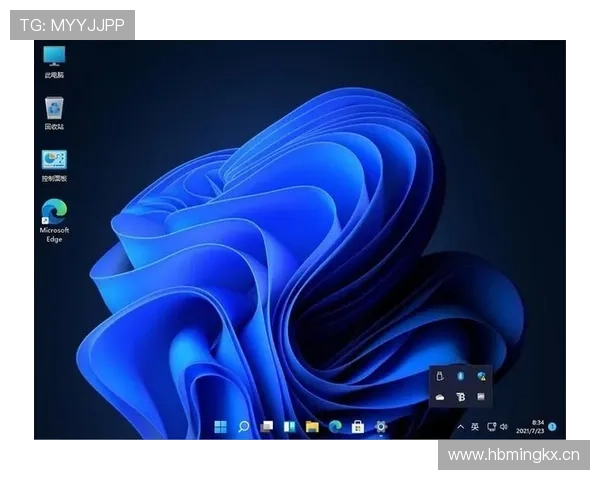Select the Microsoft Edge desktop shortcut
Screen dimensions: 600x480
54,214
